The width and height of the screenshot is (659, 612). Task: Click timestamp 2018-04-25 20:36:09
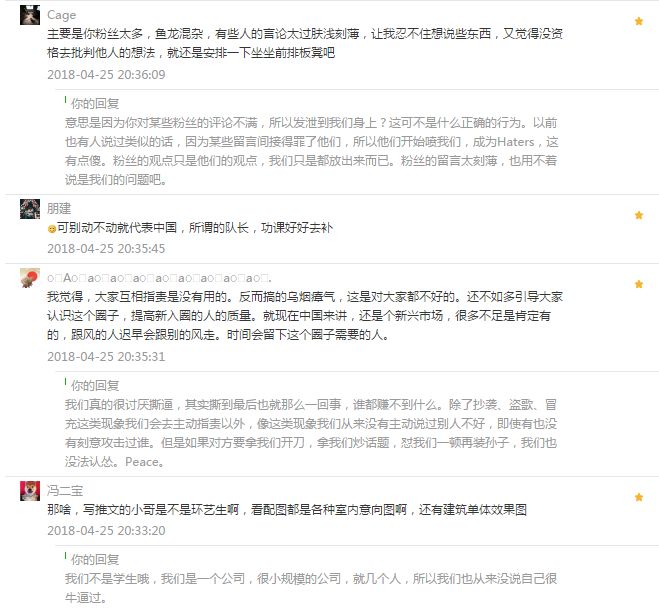point(106,75)
